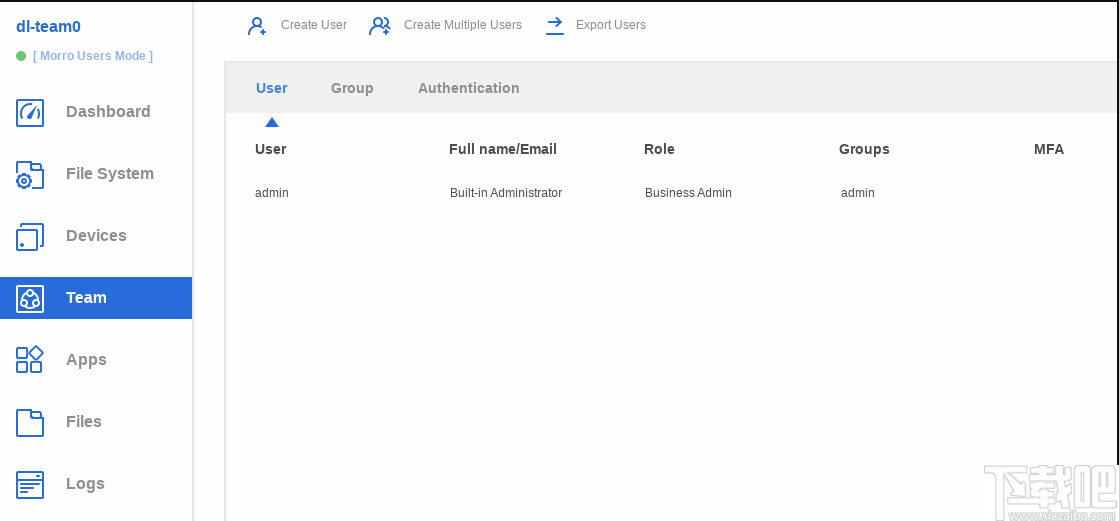Click the Dashboard gauge icon
The image size is (1119, 521).
[30, 112]
